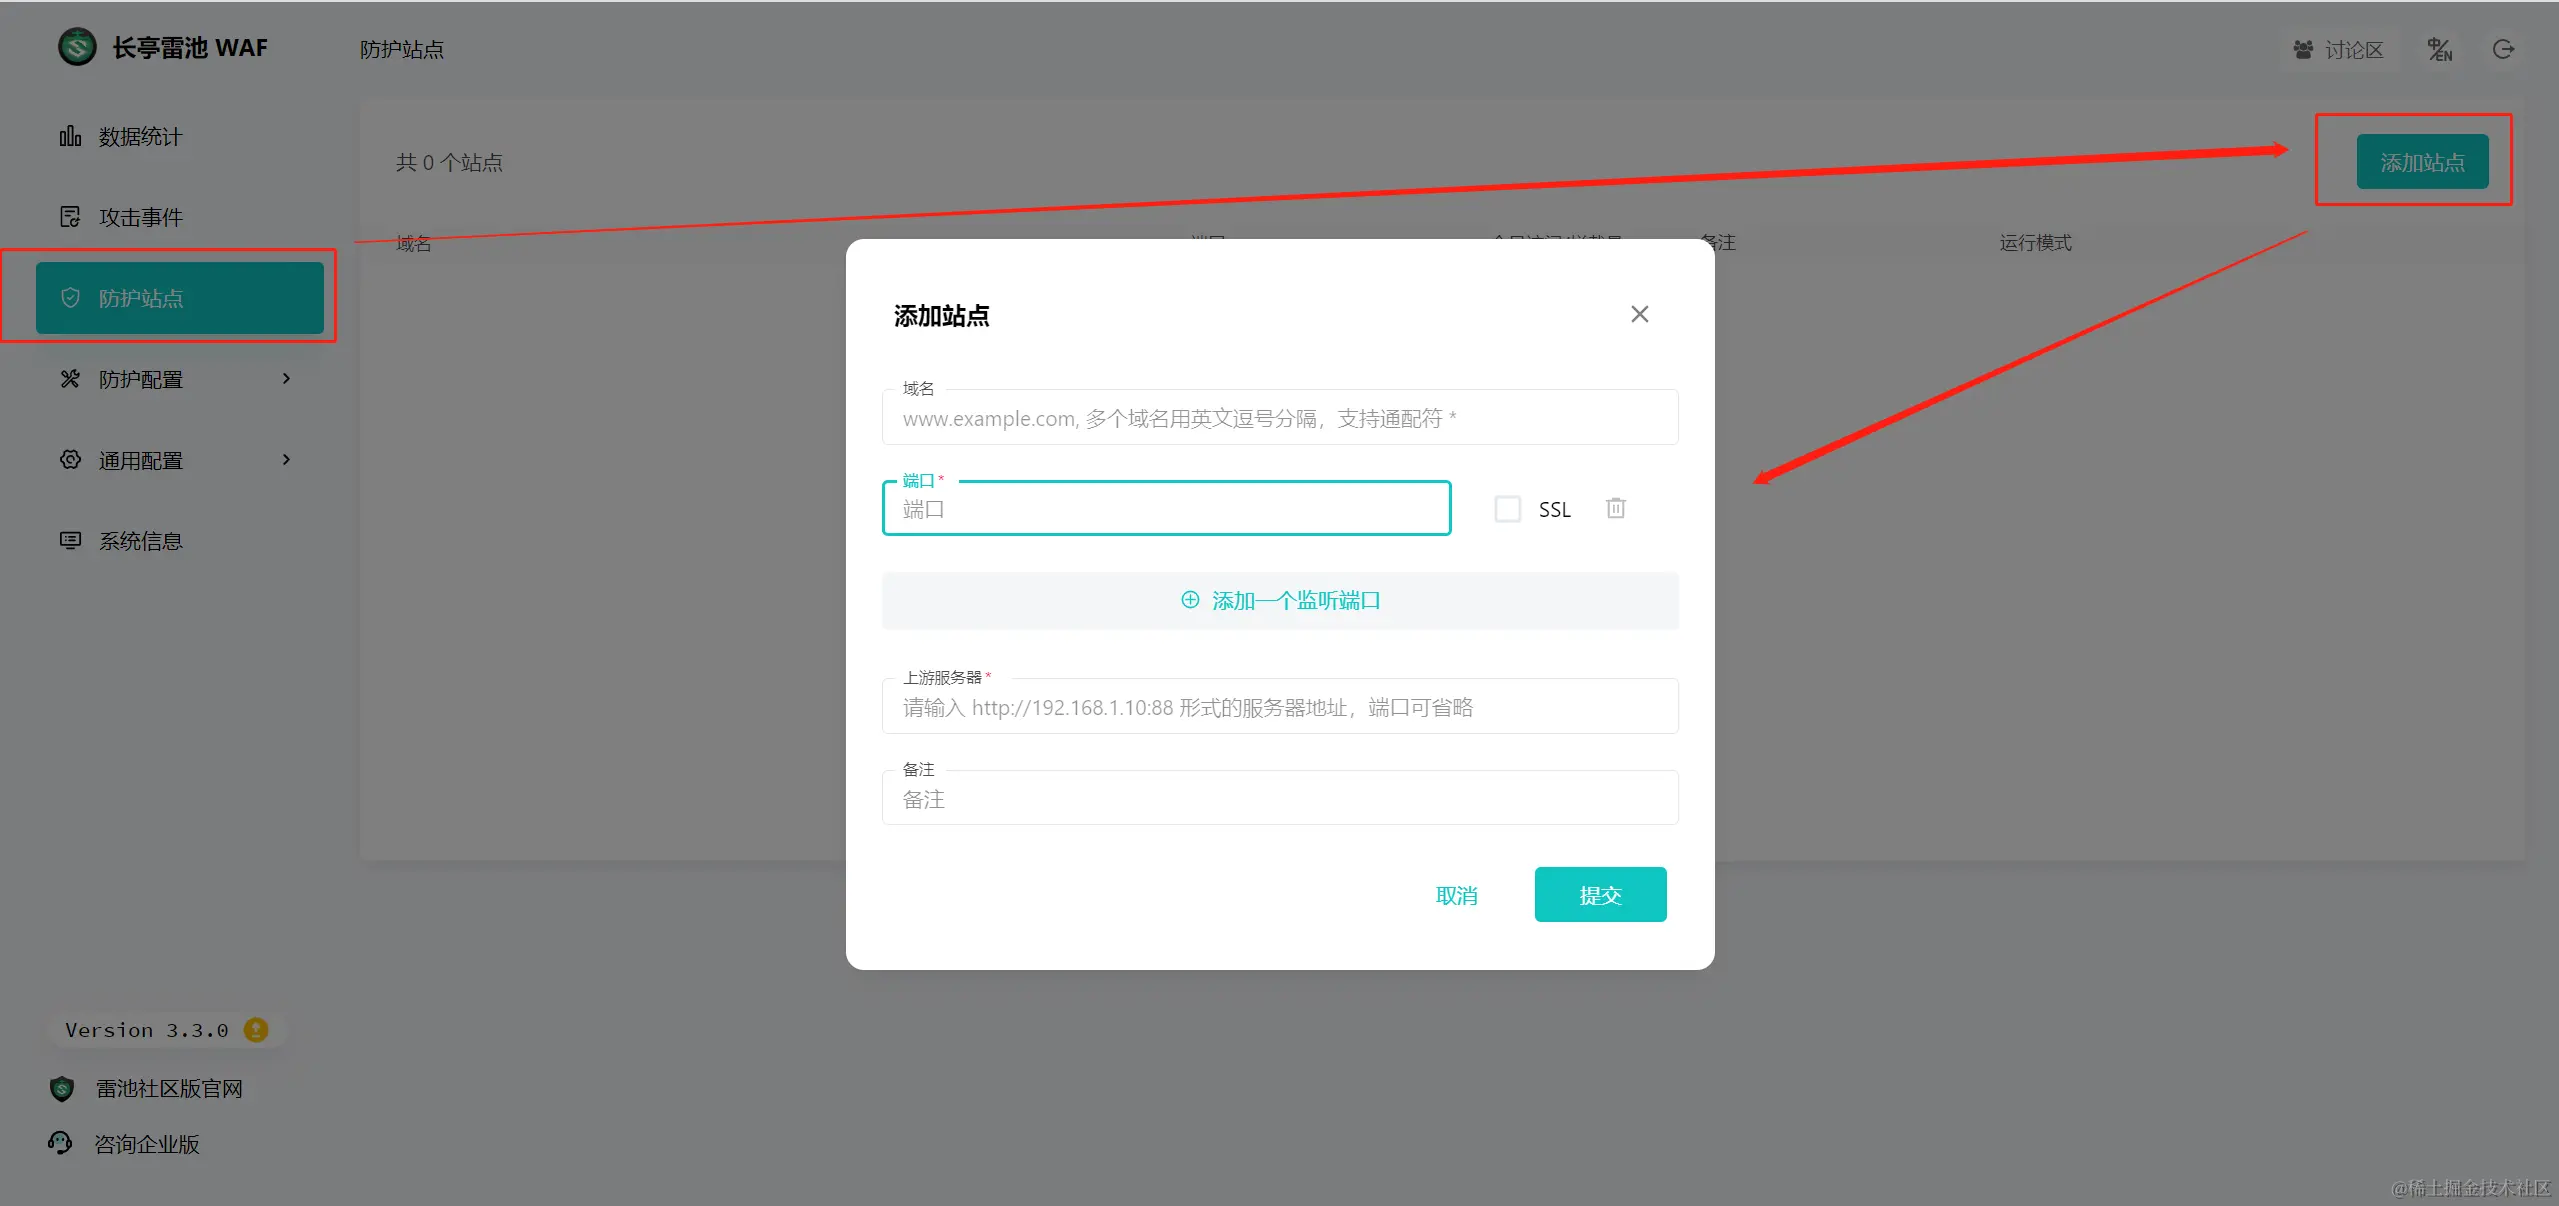The image size is (2559, 1206).
Task: Click 添加一个监听端口 button
Action: 1280,600
